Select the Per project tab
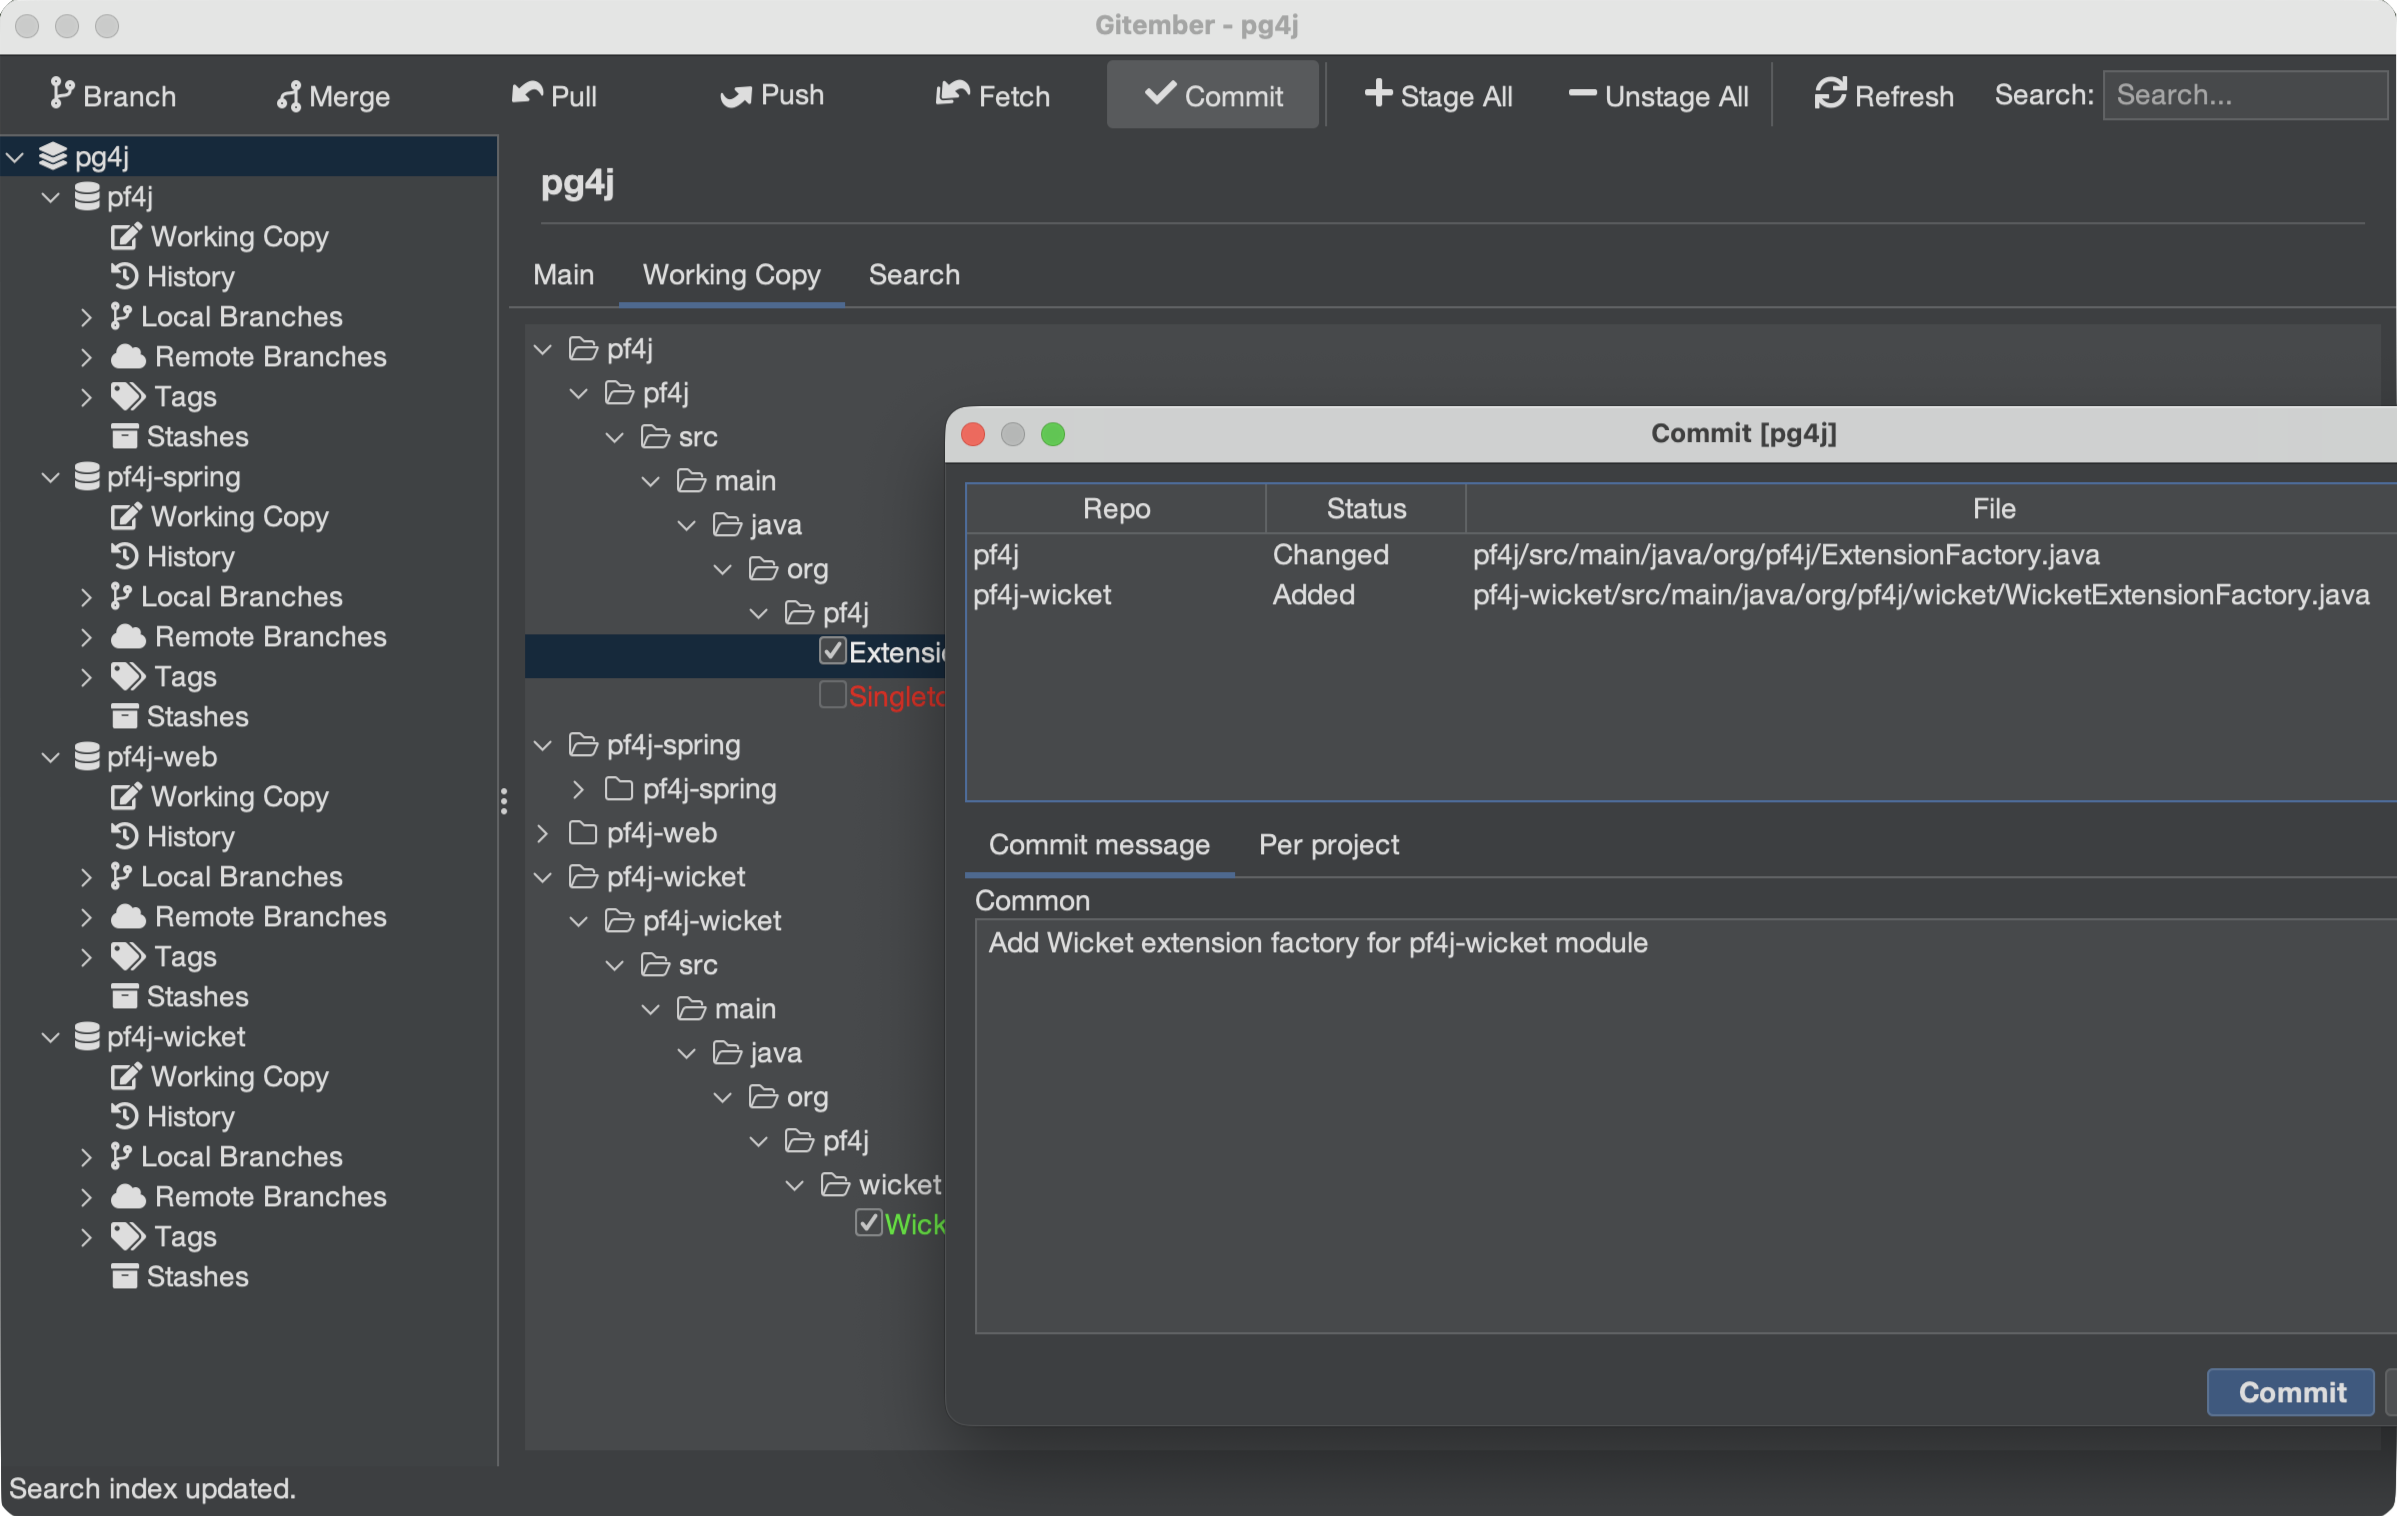2397x1516 pixels. pos(1329,845)
